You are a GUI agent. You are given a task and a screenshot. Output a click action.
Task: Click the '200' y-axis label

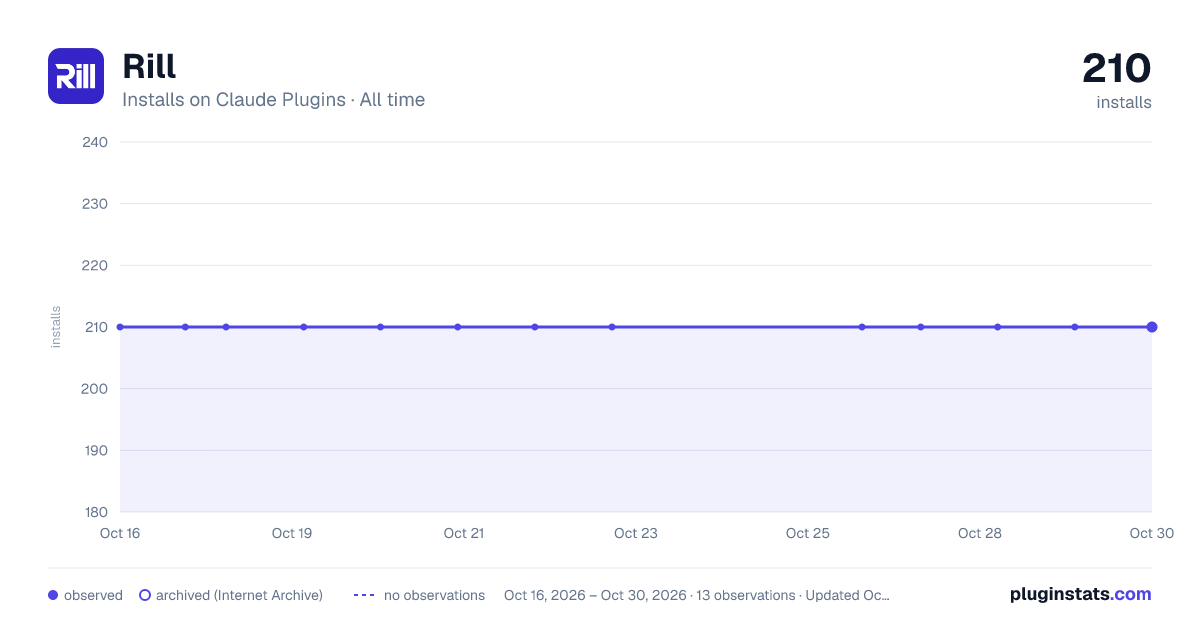[x=95, y=389]
